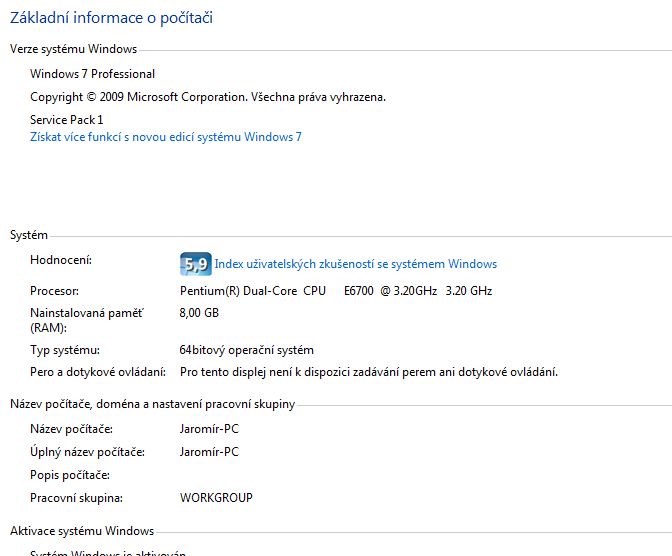Click the Nainstalovaná paměť (RAM): label
Screen dimensions: 672x556
[87, 320]
